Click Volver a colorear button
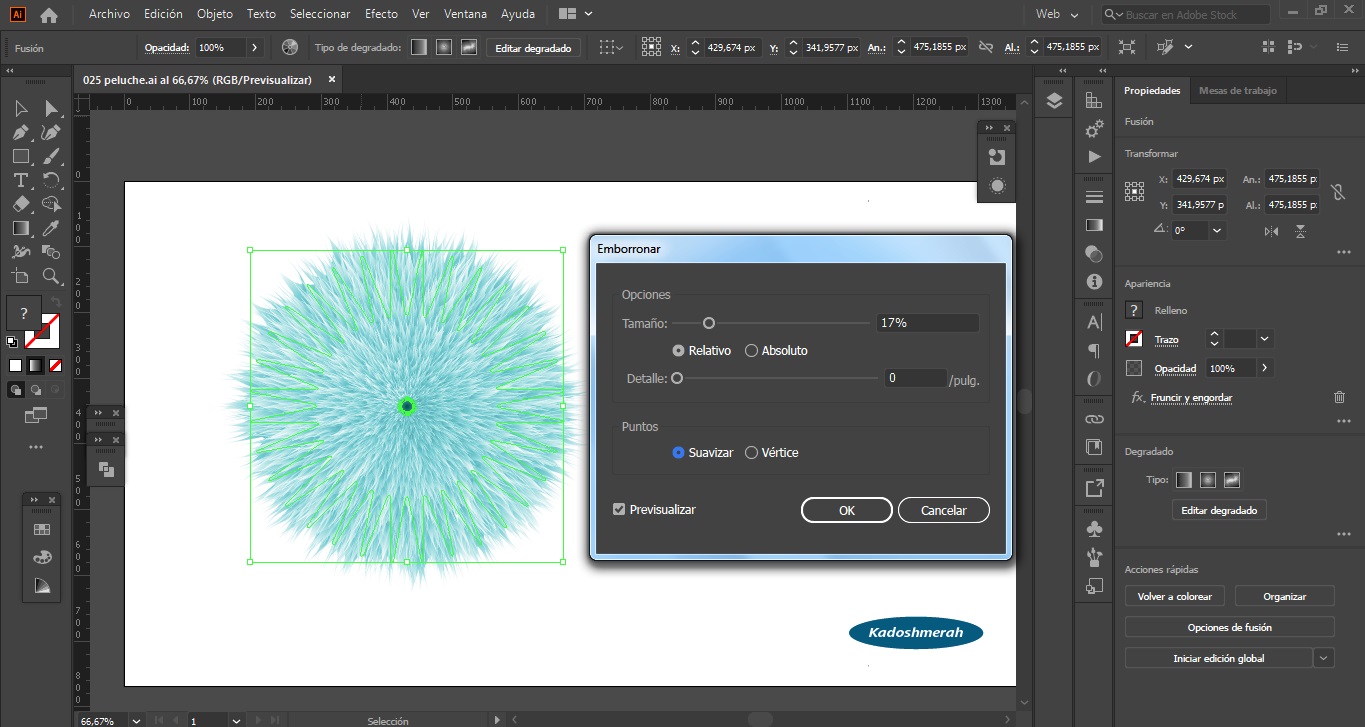The width and height of the screenshot is (1365, 727). click(x=1175, y=596)
